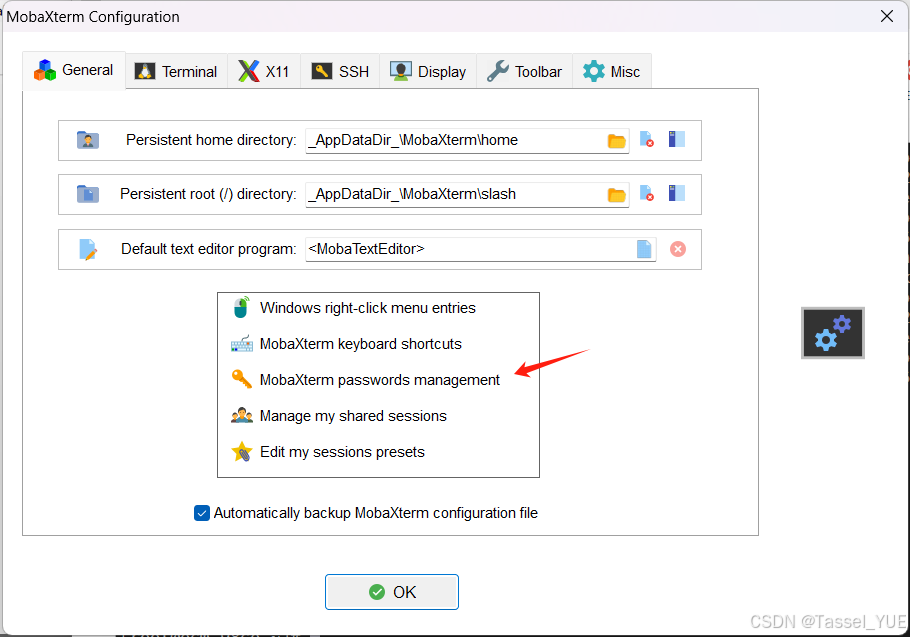Click the users icon beside shared sessions
Image resolution: width=910 pixels, height=637 pixels.
241,415
